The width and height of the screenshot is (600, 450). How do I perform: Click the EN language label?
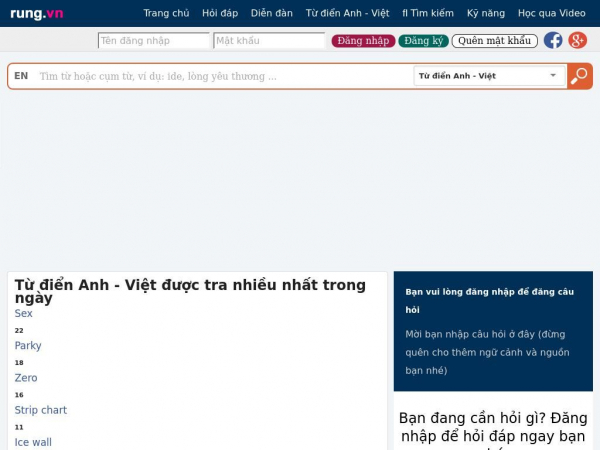21,76
